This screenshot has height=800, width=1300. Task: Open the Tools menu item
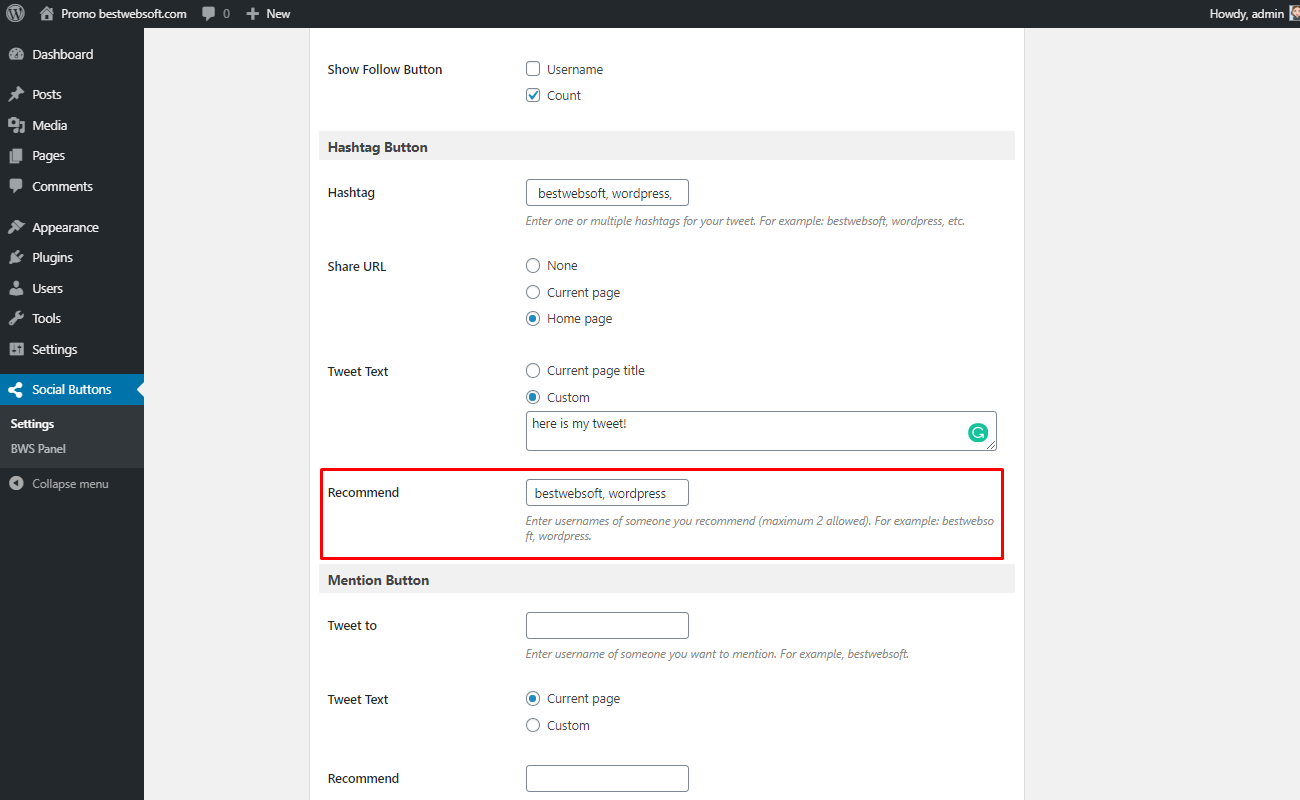click(72, 318)
